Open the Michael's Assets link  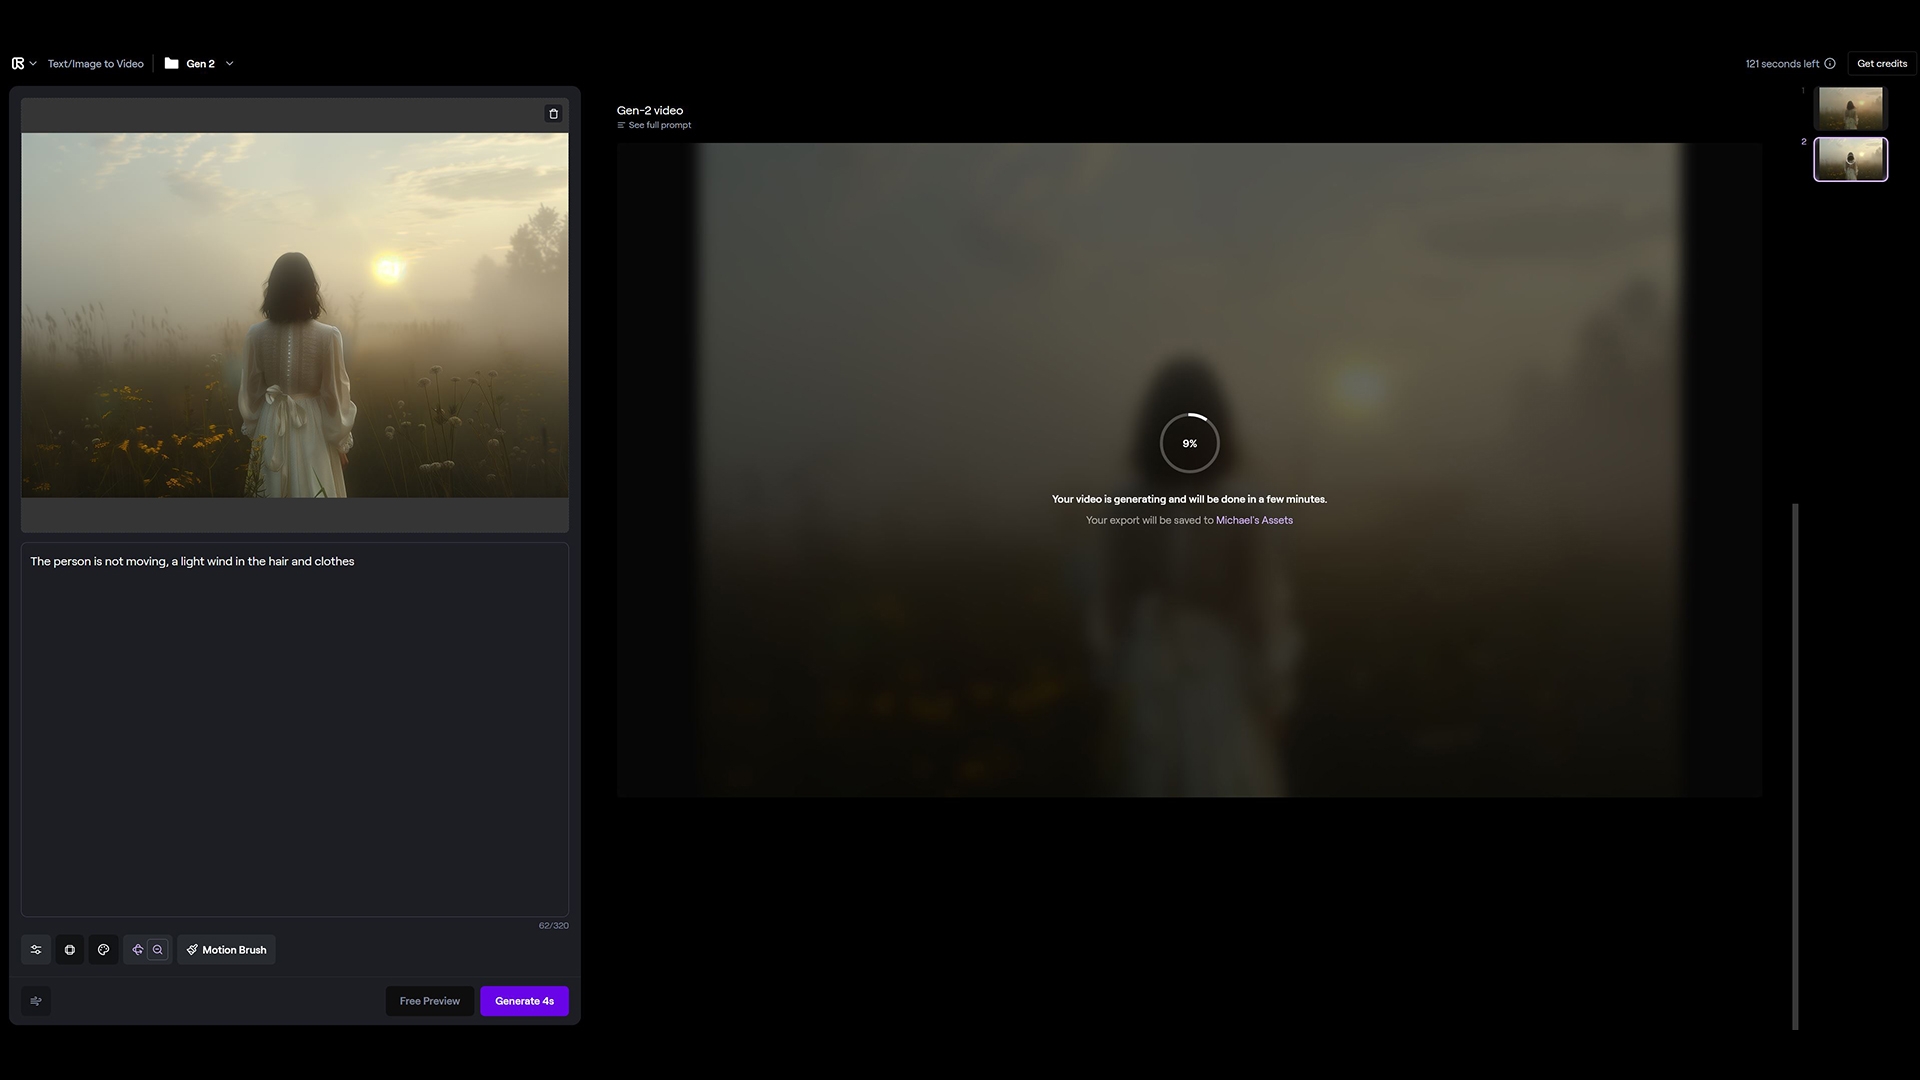pyautogui.click(x=1254, y=520)
